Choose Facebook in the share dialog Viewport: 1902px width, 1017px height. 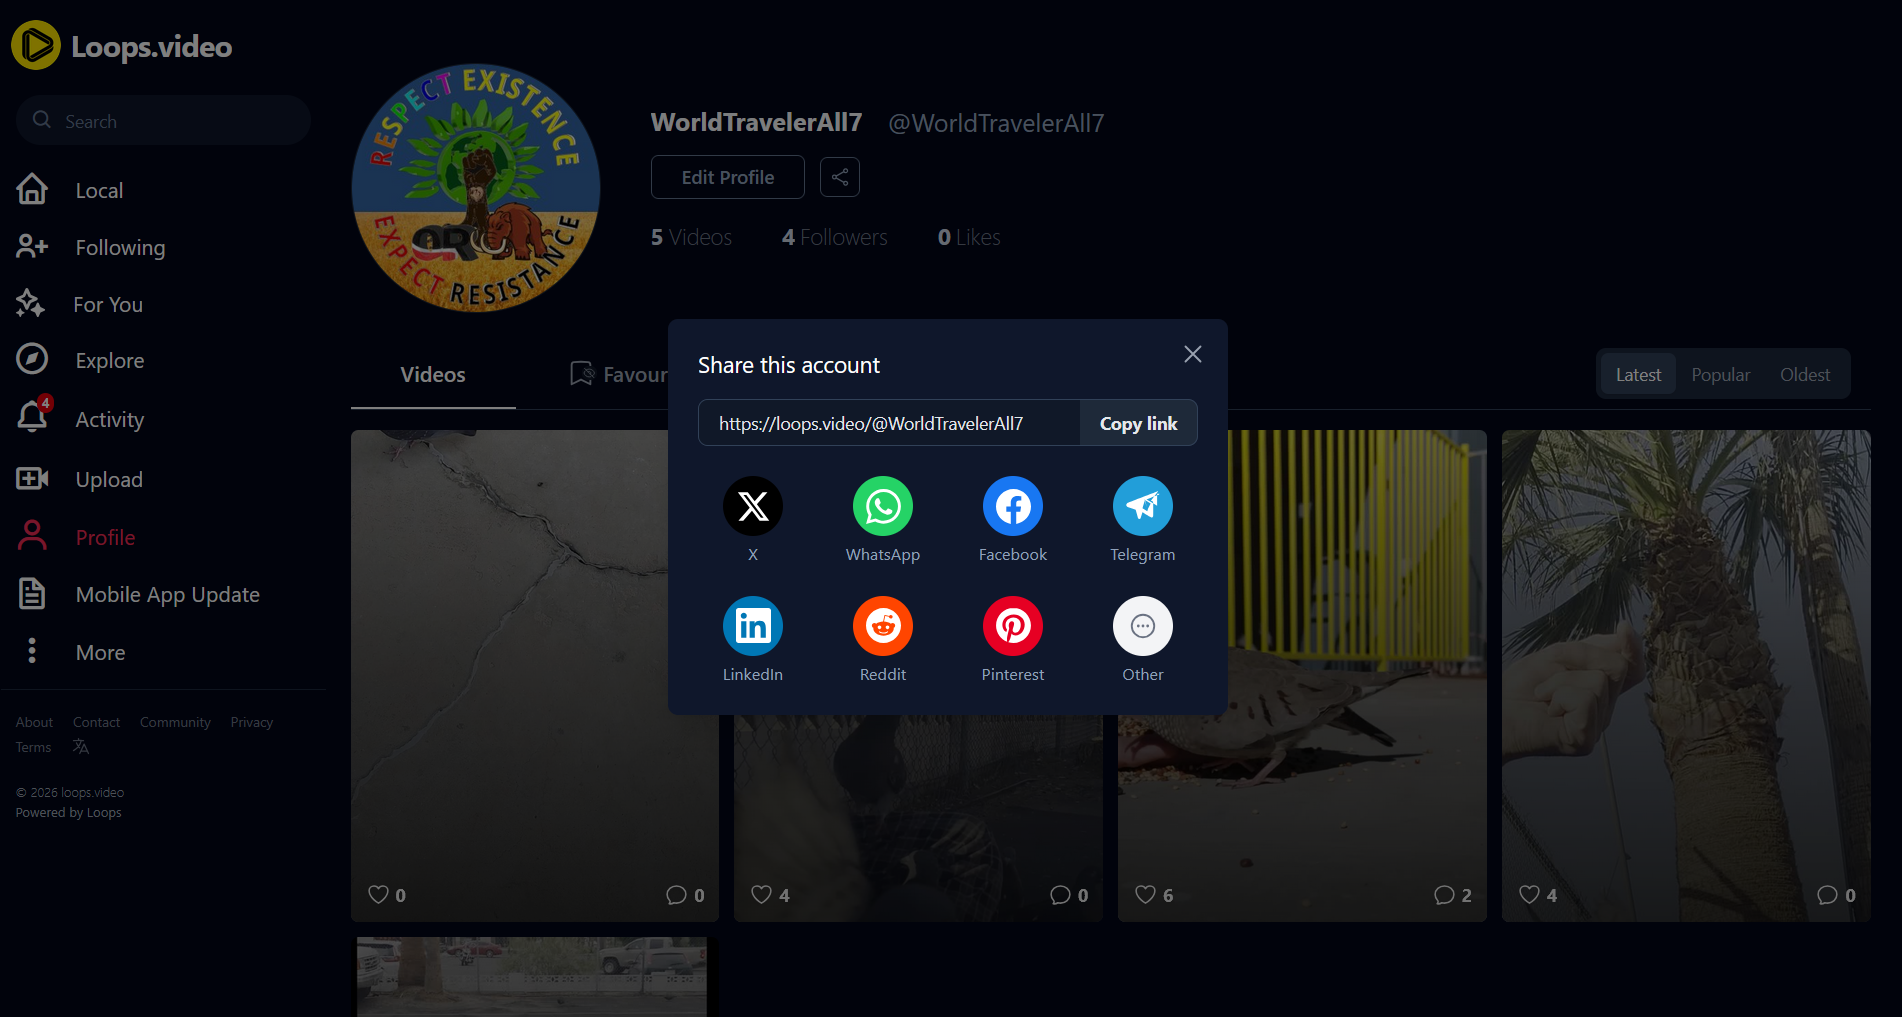click(1012, 507)
